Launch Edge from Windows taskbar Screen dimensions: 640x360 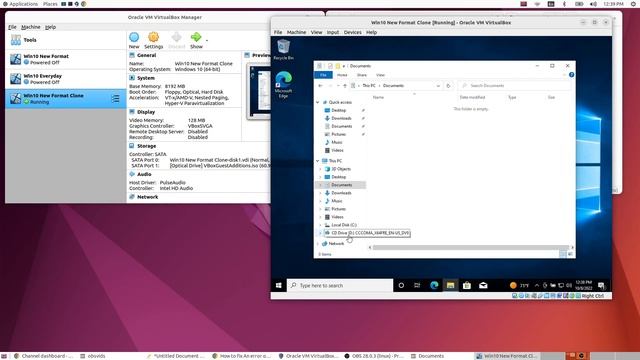434,285
